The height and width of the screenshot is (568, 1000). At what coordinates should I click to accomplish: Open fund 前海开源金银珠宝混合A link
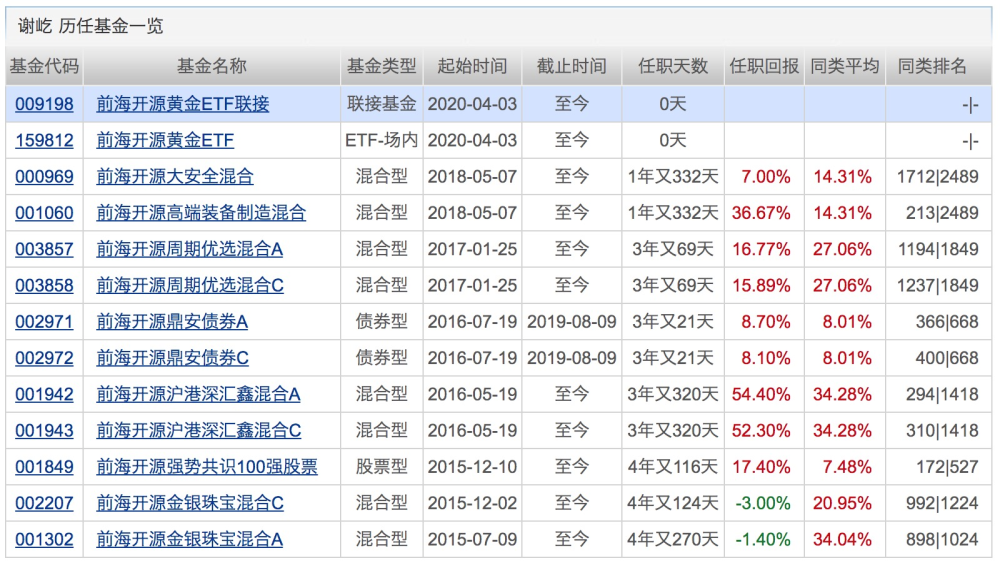click(x=189, y=540)
